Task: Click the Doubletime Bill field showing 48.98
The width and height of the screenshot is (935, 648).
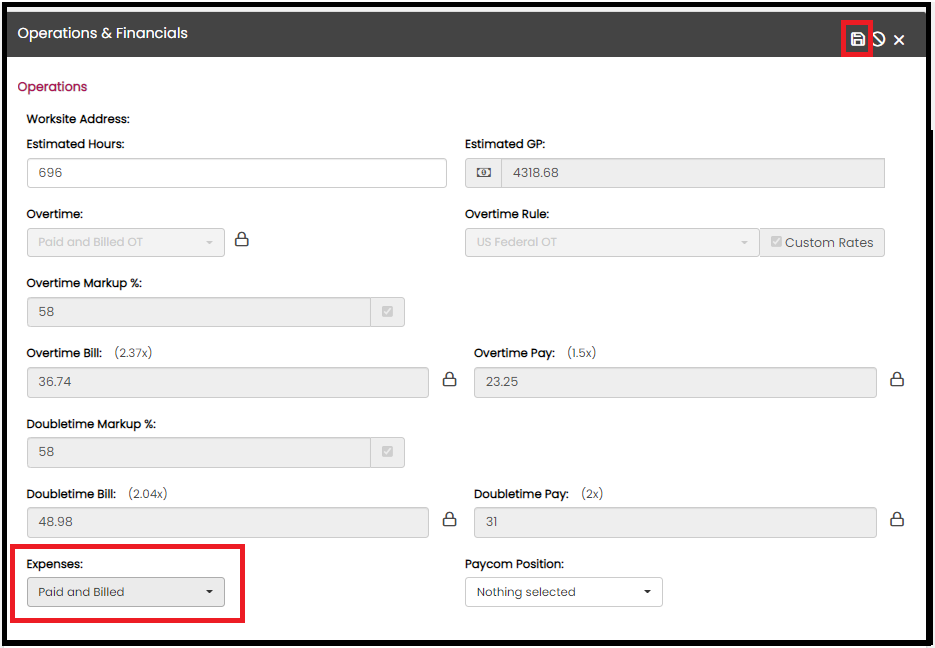Action: [x=228, y=522]
